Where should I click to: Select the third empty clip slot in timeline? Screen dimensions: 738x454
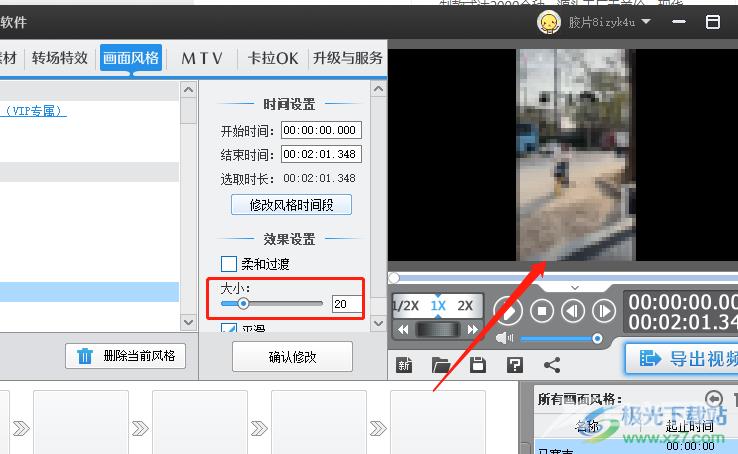click(x=319, y=422)
